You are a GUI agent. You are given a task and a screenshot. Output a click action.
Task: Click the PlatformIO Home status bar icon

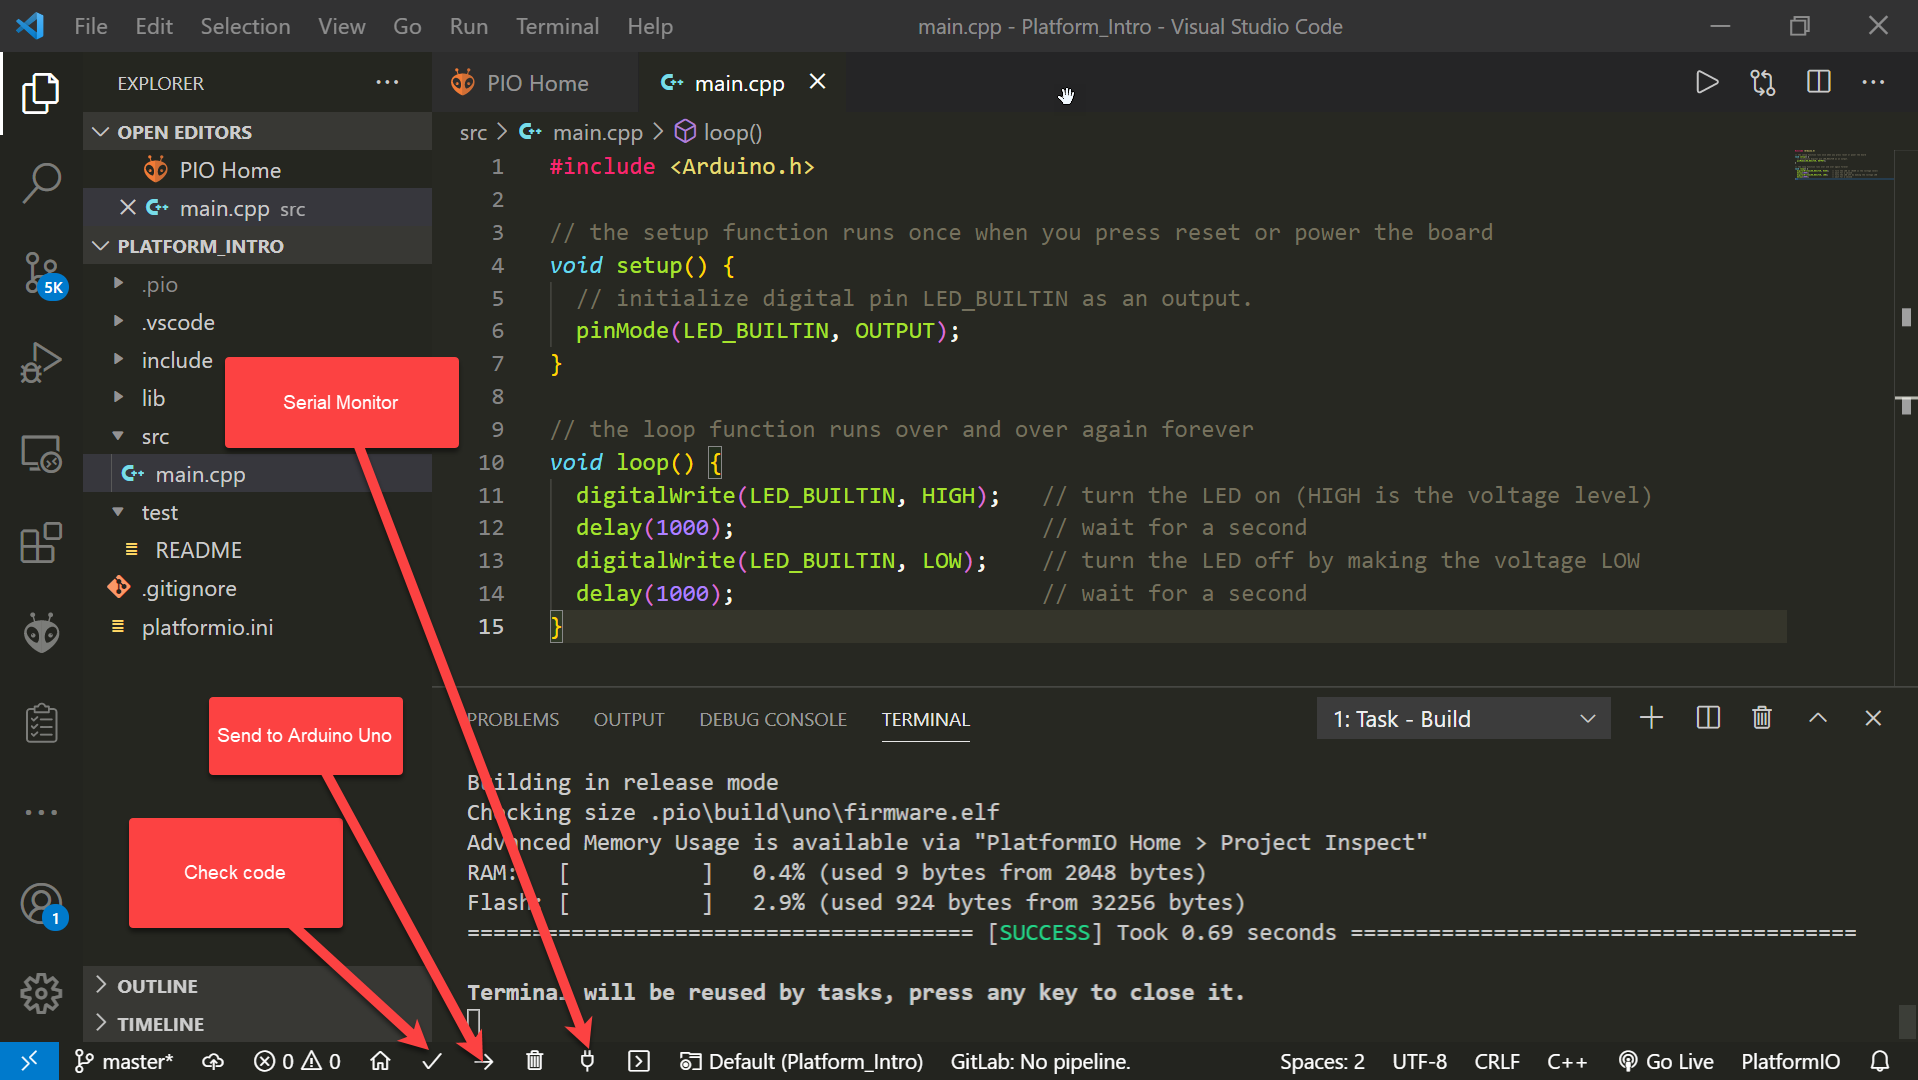[x=380, y=1061]
